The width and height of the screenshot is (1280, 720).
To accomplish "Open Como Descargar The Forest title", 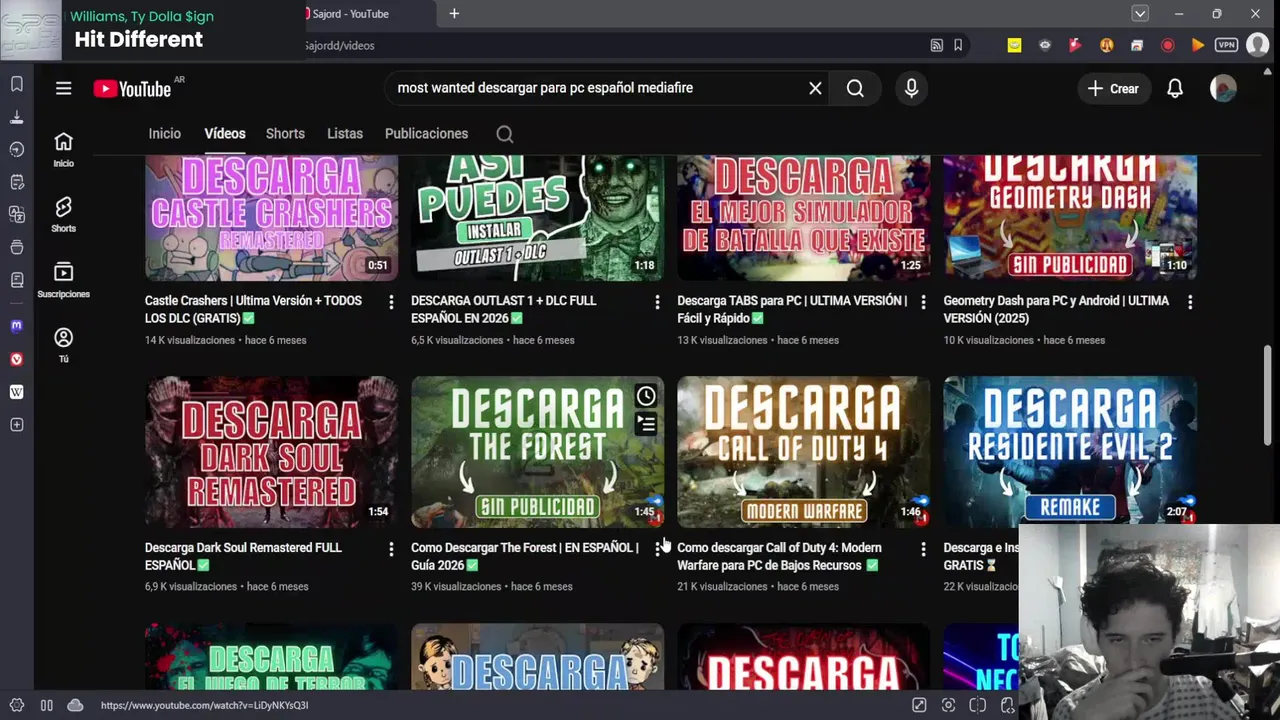I will 524,556.
